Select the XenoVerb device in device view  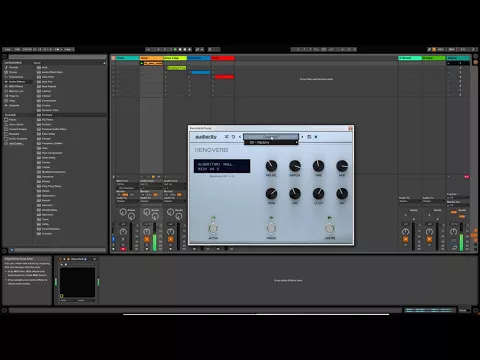pos(78,259)
